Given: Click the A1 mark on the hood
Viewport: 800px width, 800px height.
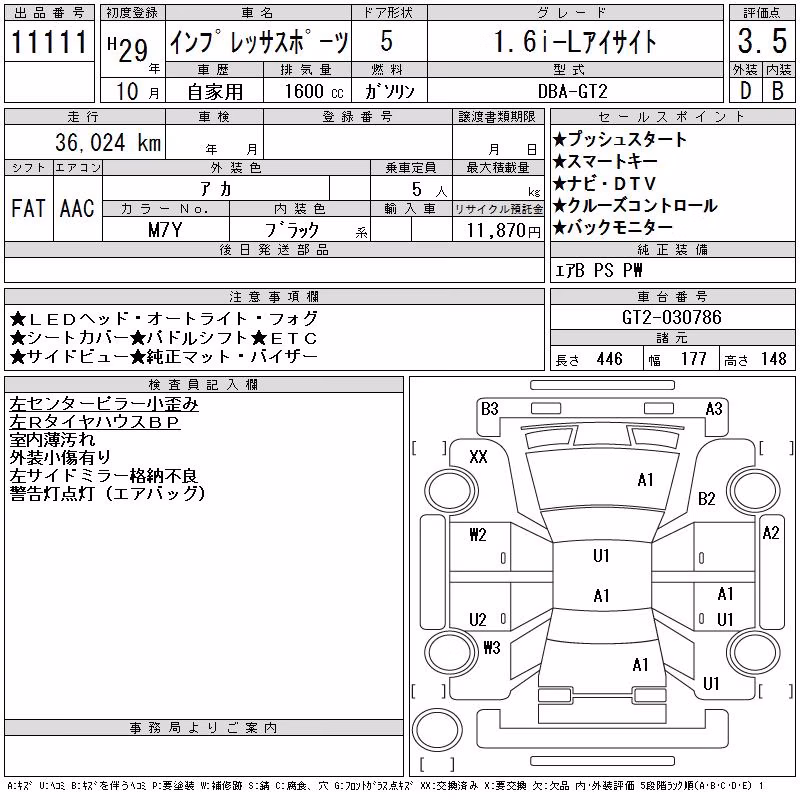Looking at the screenshot, I should coord(645,480).
